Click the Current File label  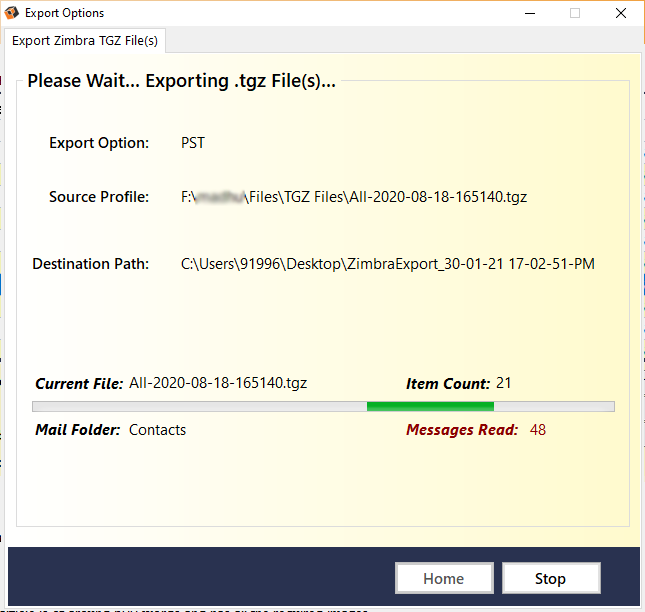coord(79,384)
